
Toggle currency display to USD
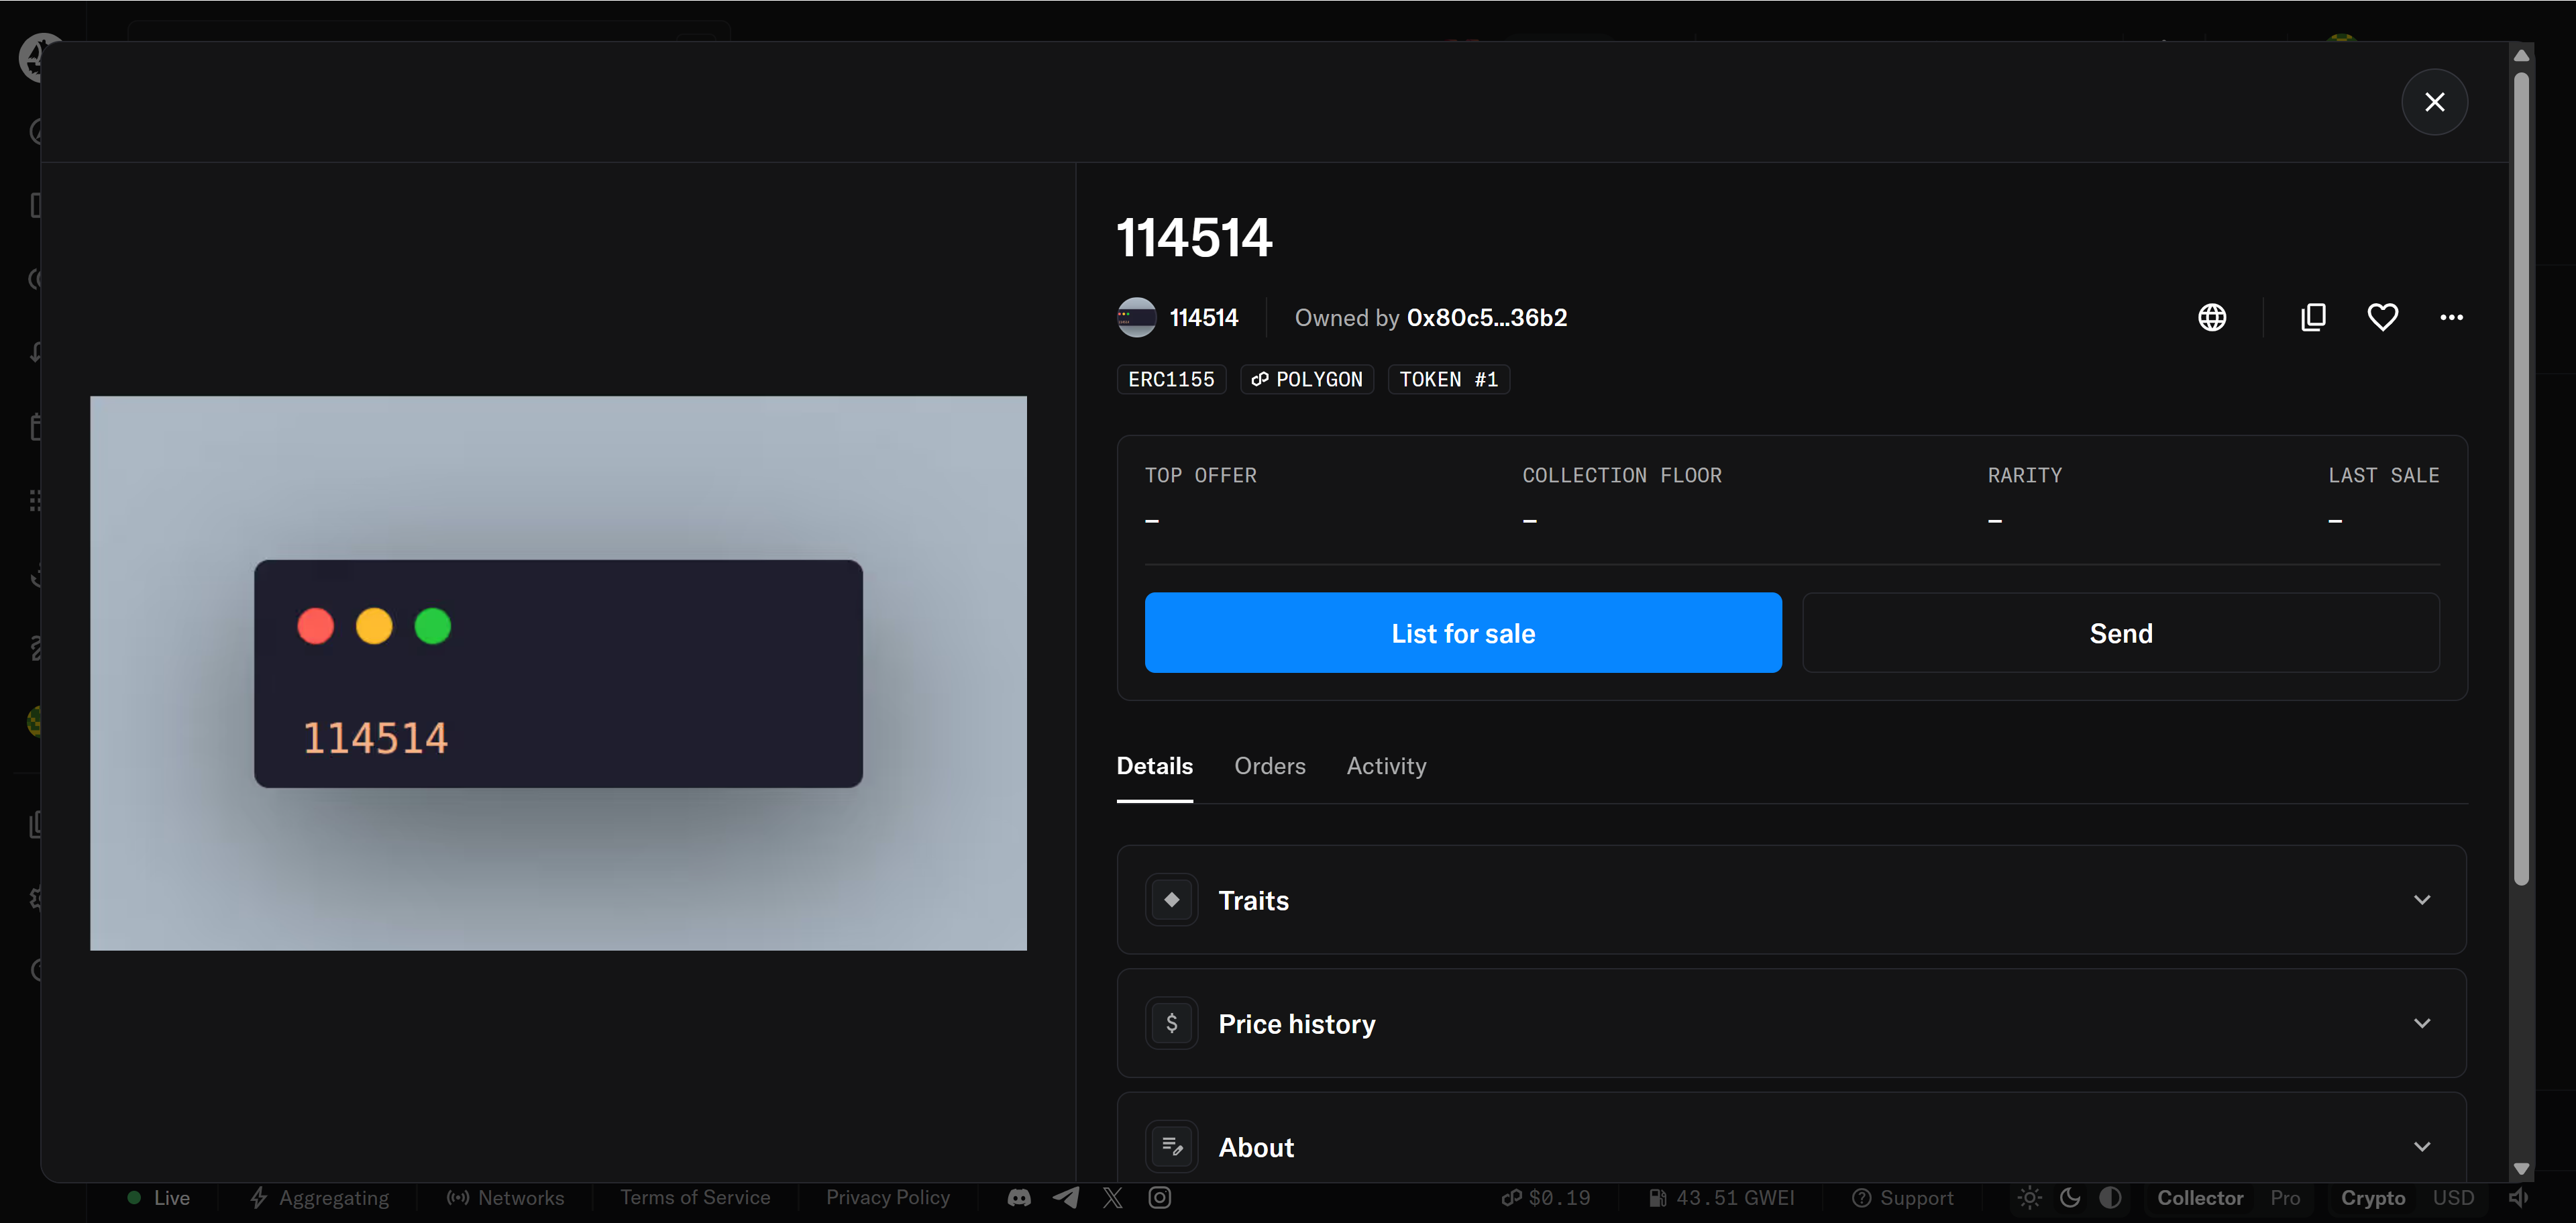click(x=2453, y=1197)
